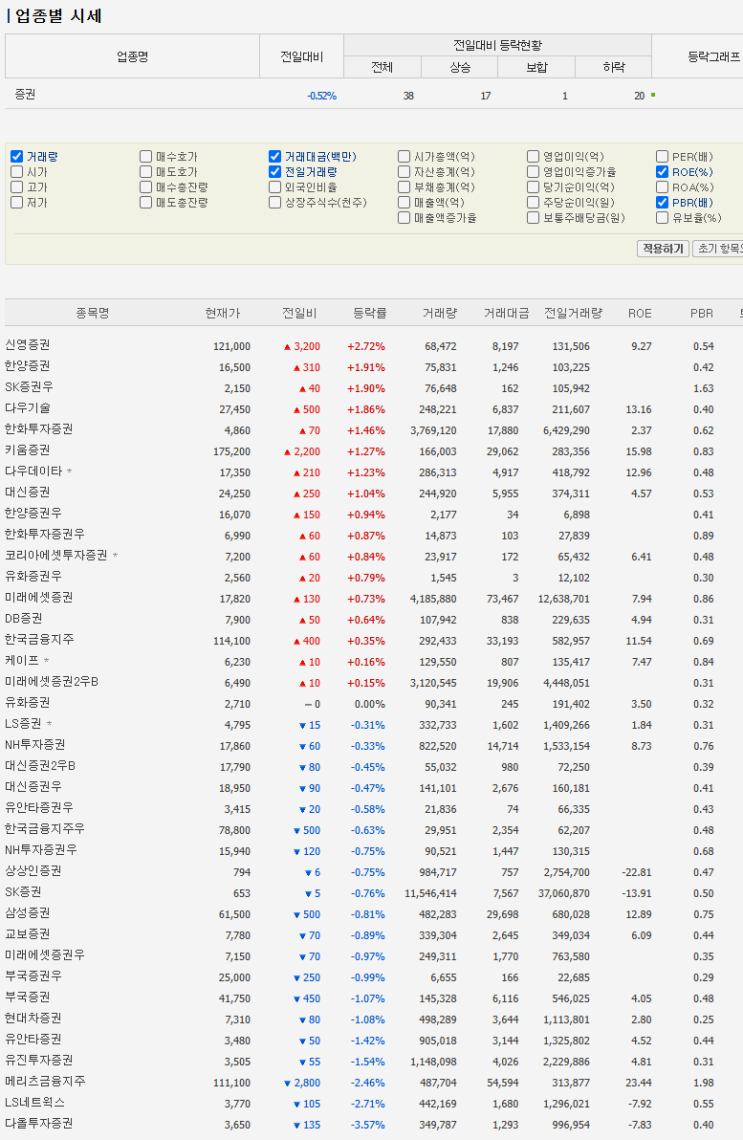Uncheck the 거래량 checkbox
This screenshot has height=1140, width=743.
17,156
